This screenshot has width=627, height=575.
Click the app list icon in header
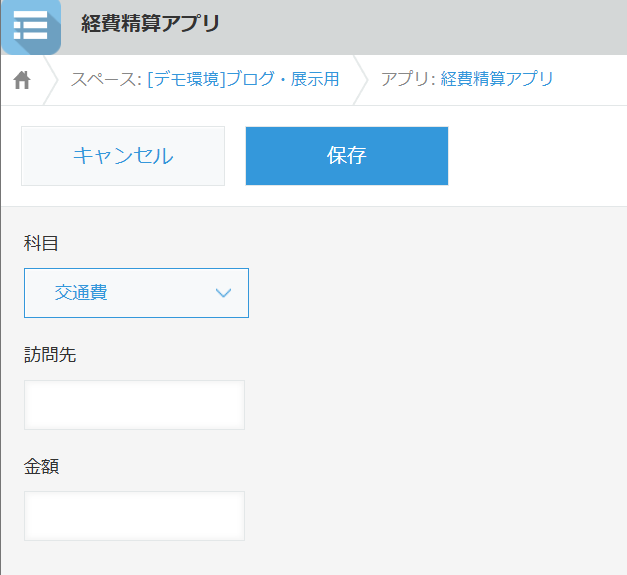pyautogui.click(x=30, y=26)
